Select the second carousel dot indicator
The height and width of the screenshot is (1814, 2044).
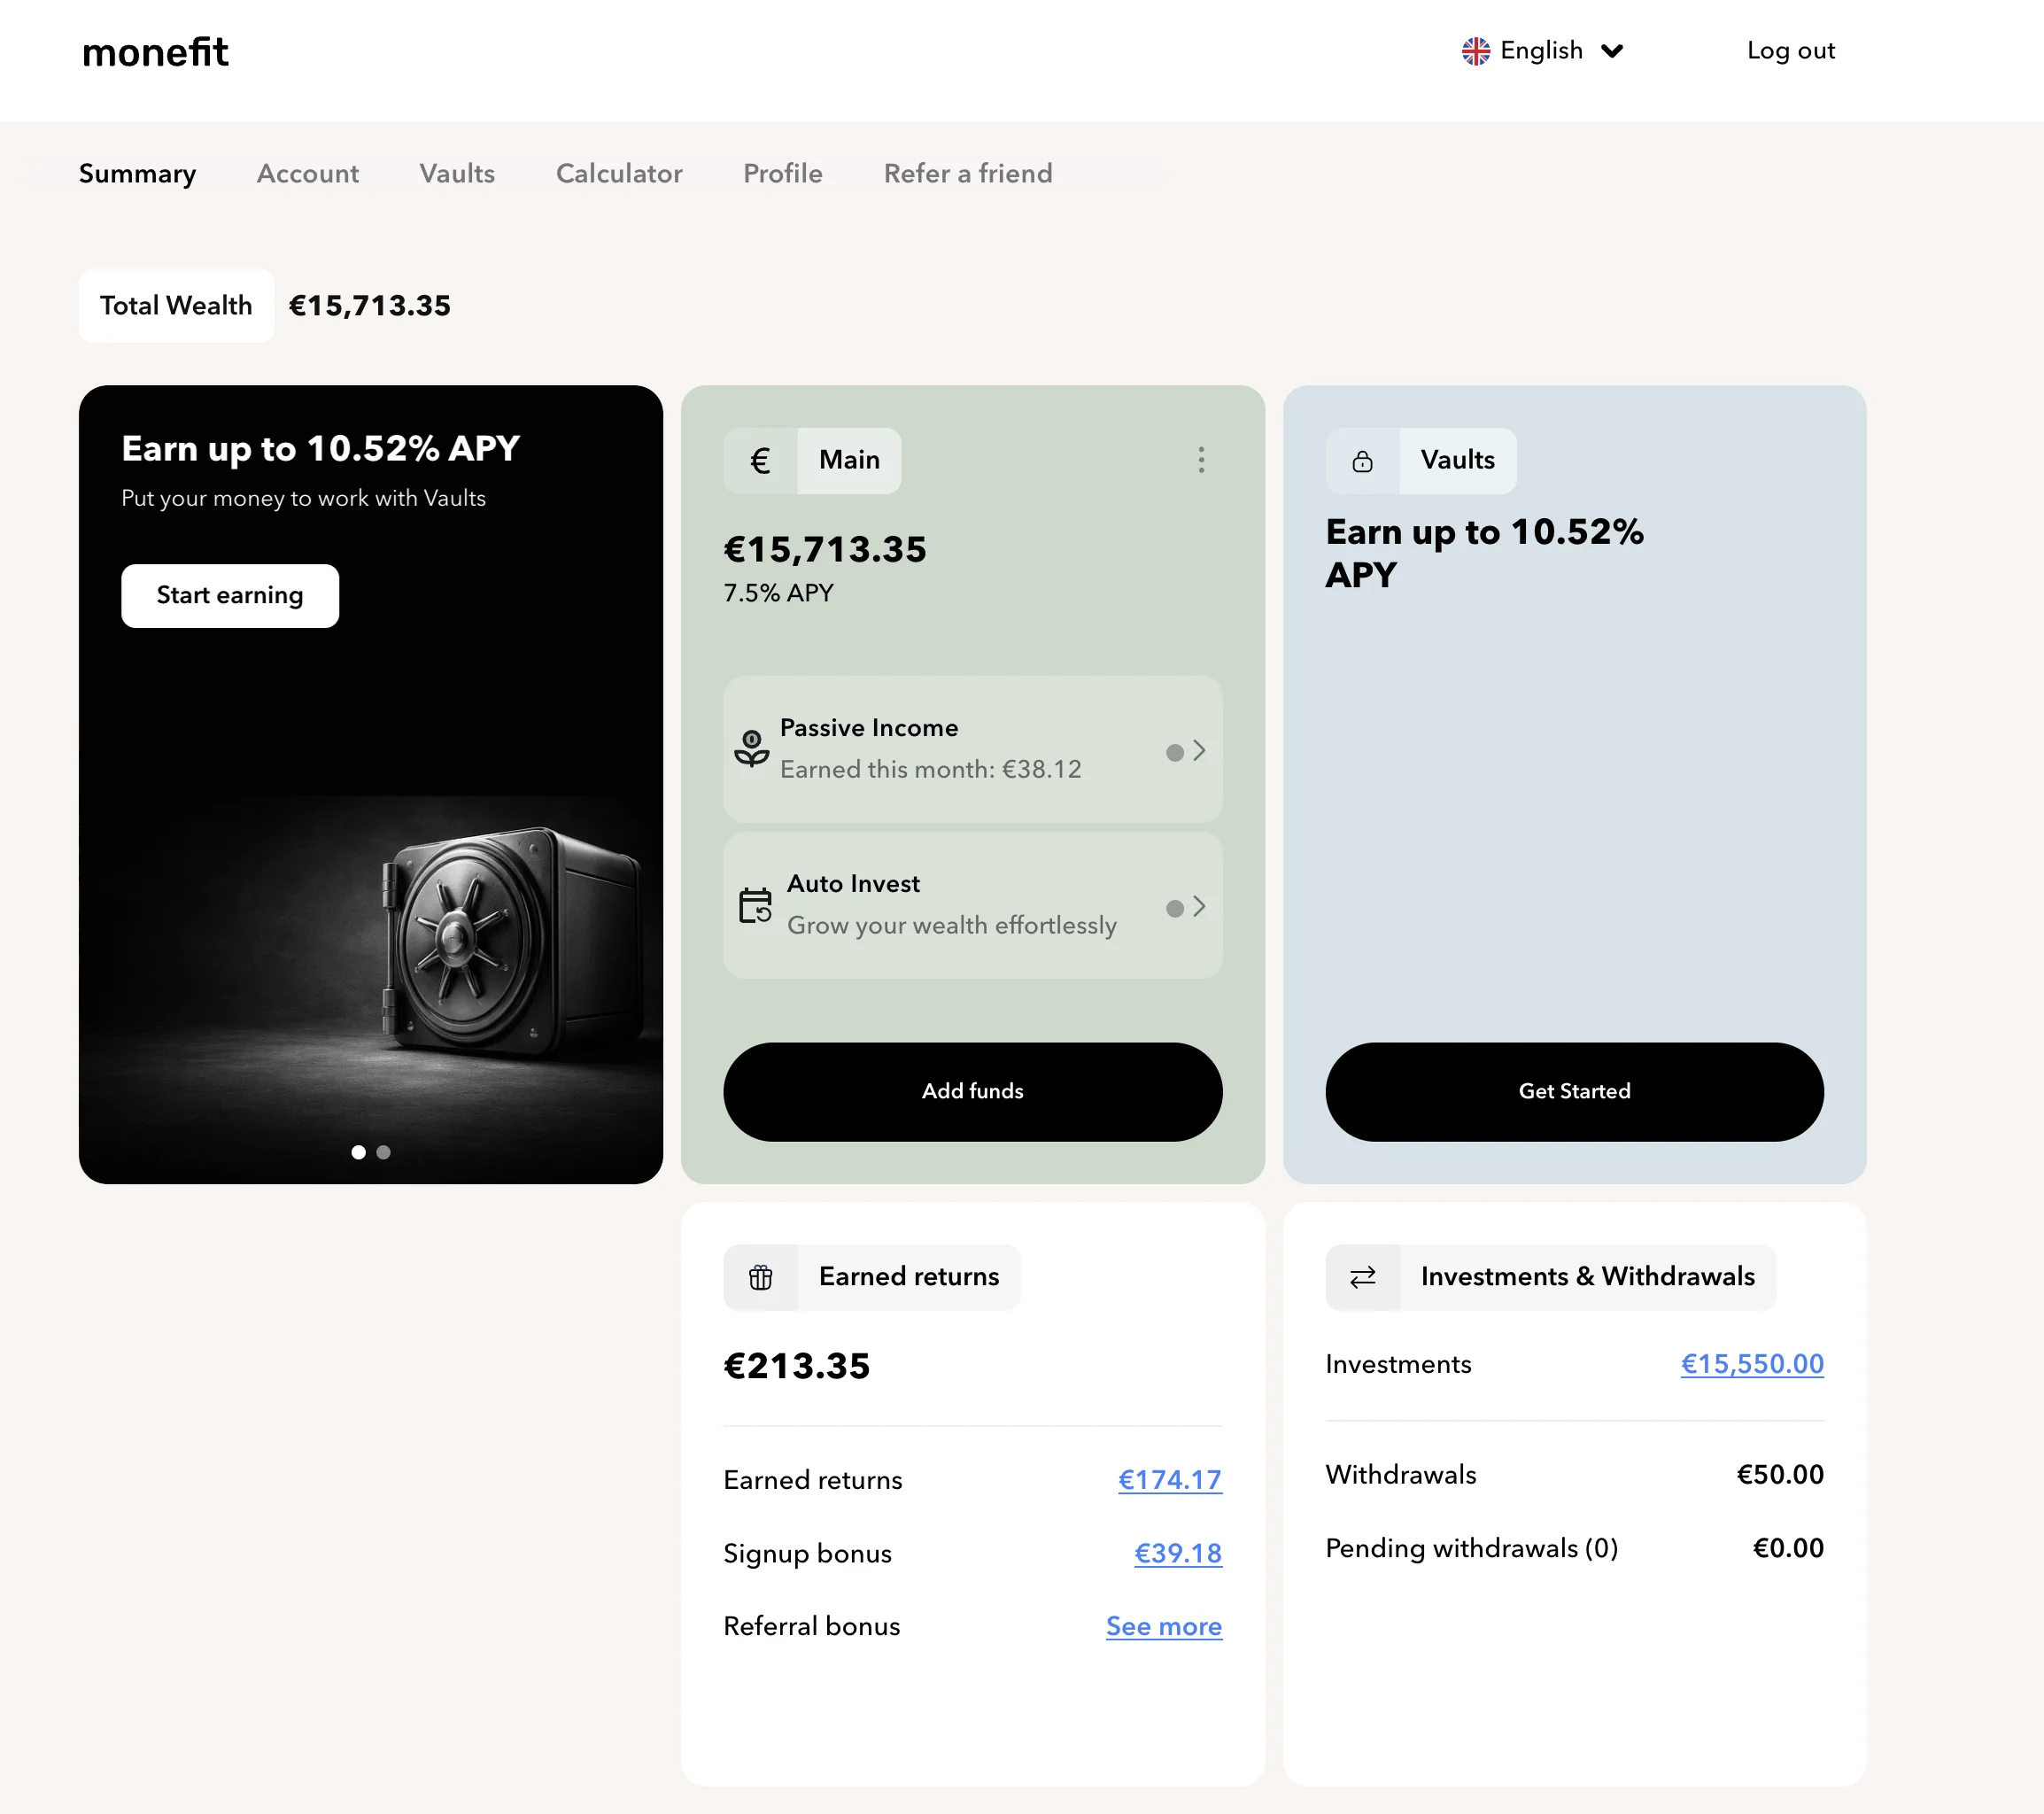pyautogui.click(x=383, y=1152)
